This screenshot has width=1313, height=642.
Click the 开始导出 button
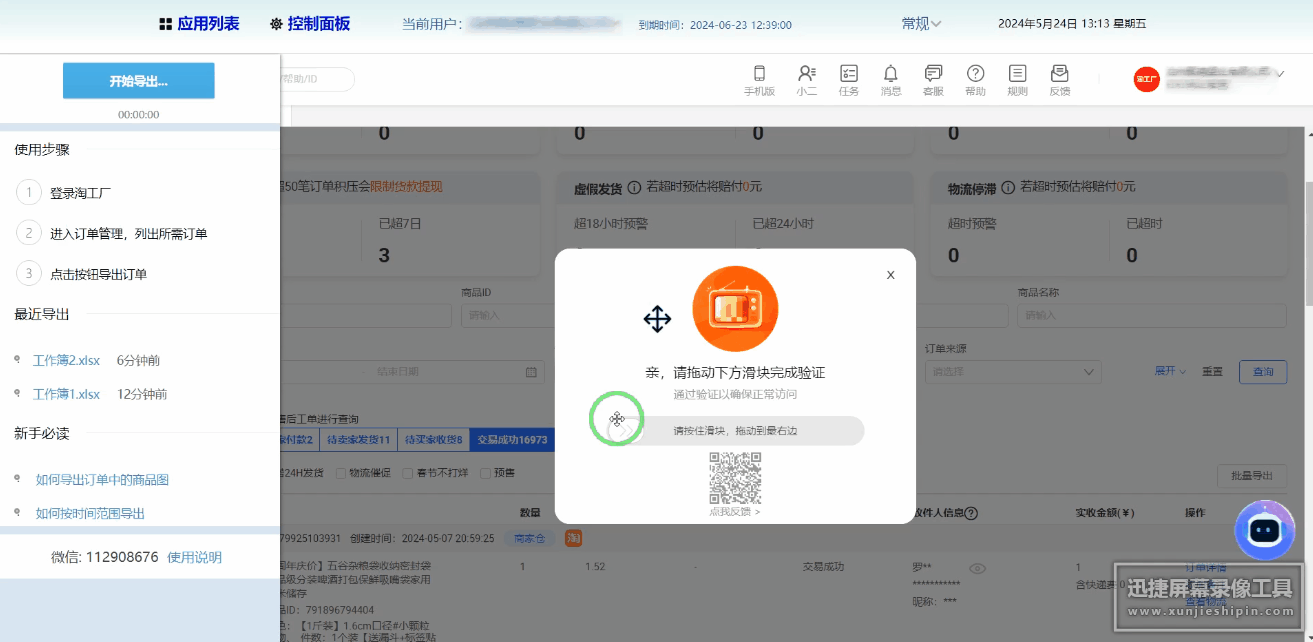pyautogui.click(x=139, y=81)
